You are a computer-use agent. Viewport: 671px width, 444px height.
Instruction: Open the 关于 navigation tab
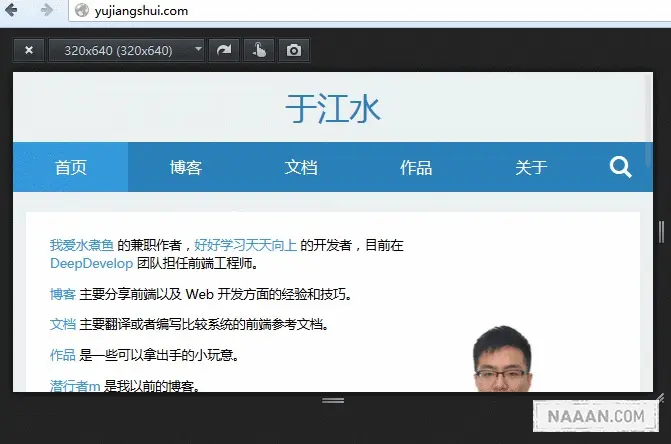(531, 167)
